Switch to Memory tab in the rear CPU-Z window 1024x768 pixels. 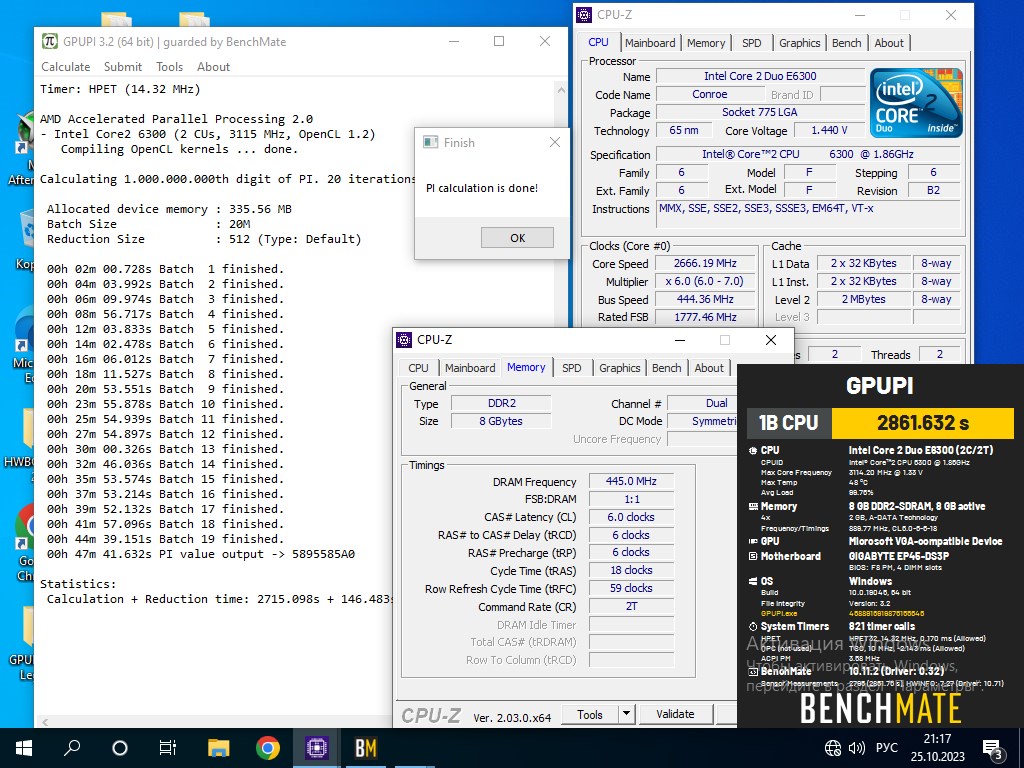coord(706,43)
